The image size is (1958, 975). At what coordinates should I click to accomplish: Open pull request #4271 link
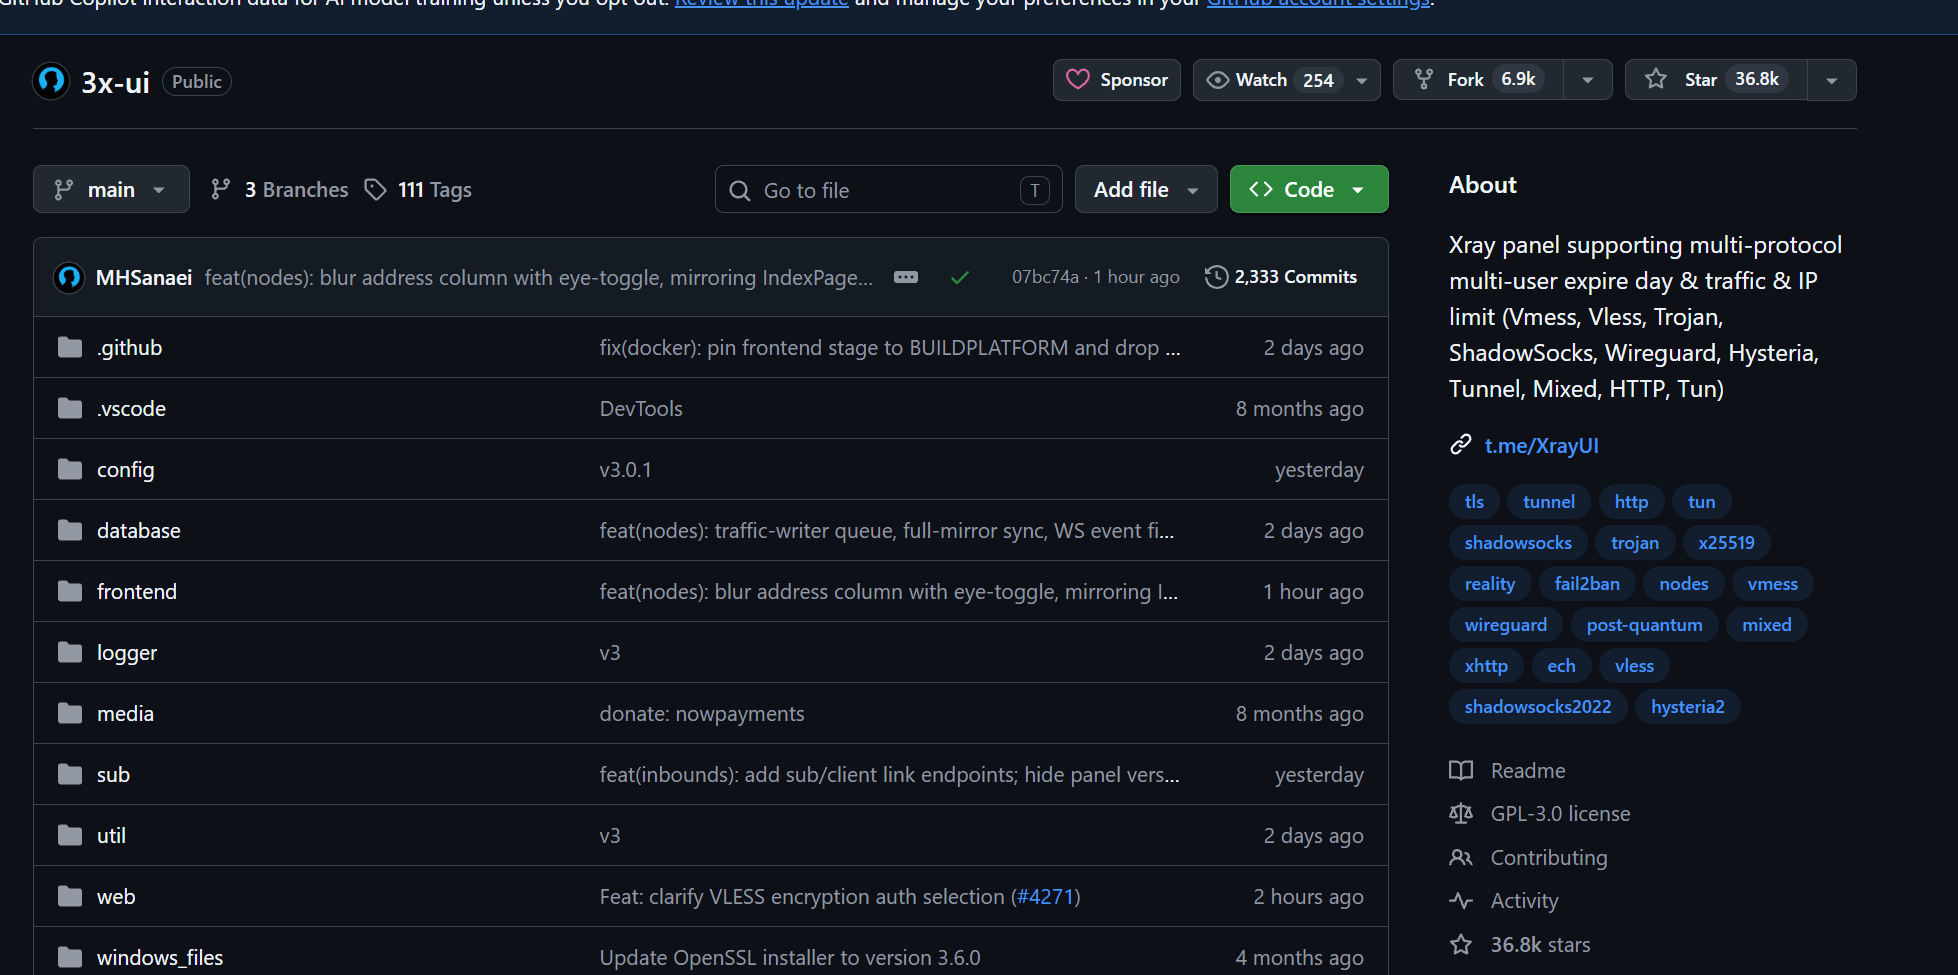pos(1045,896)
